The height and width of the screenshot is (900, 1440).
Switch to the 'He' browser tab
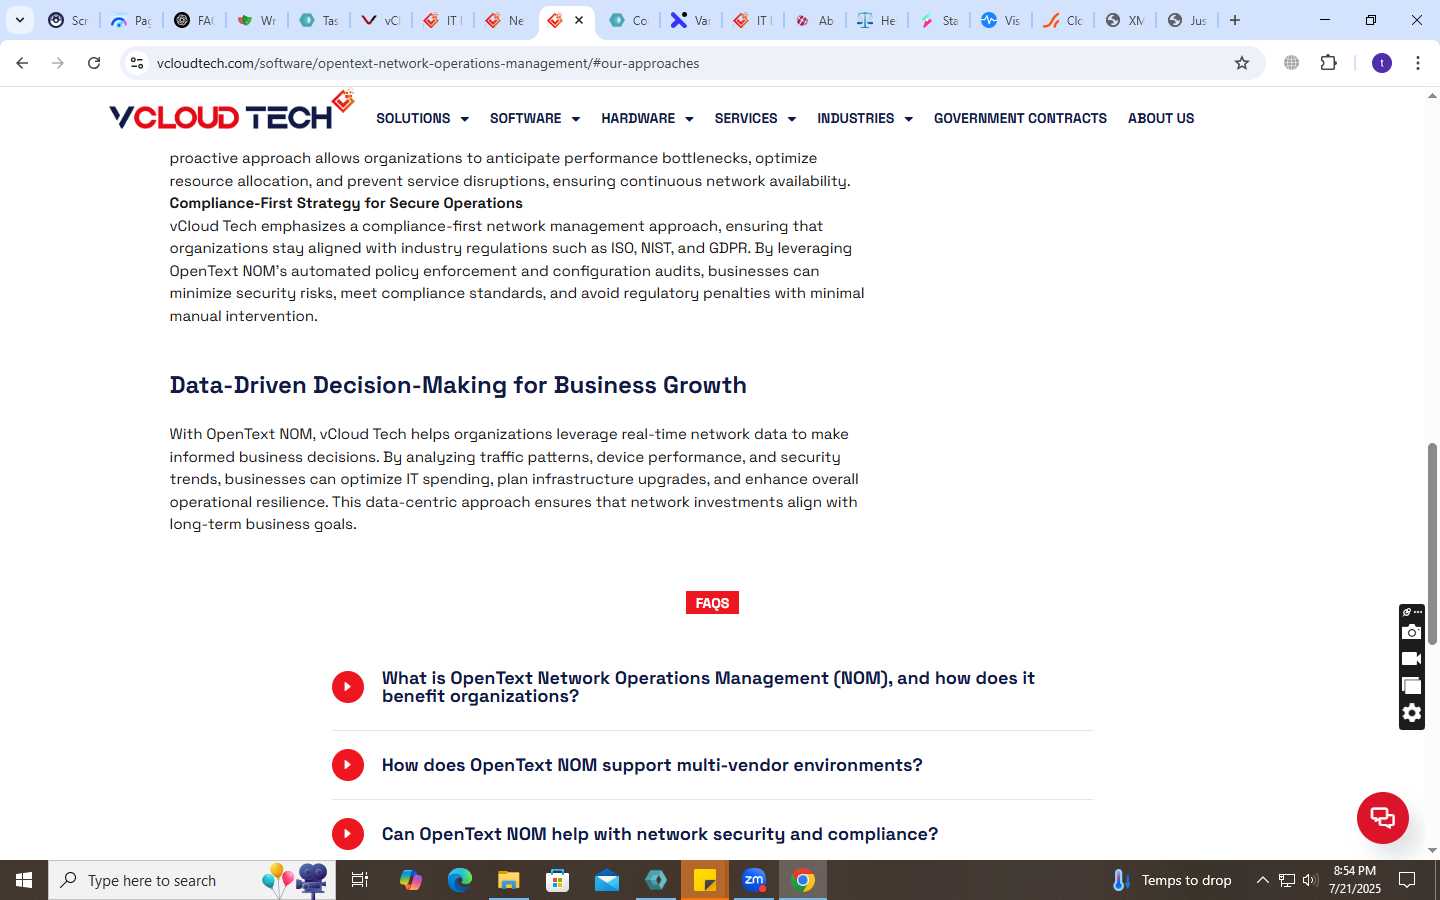[x=877, y=20]
